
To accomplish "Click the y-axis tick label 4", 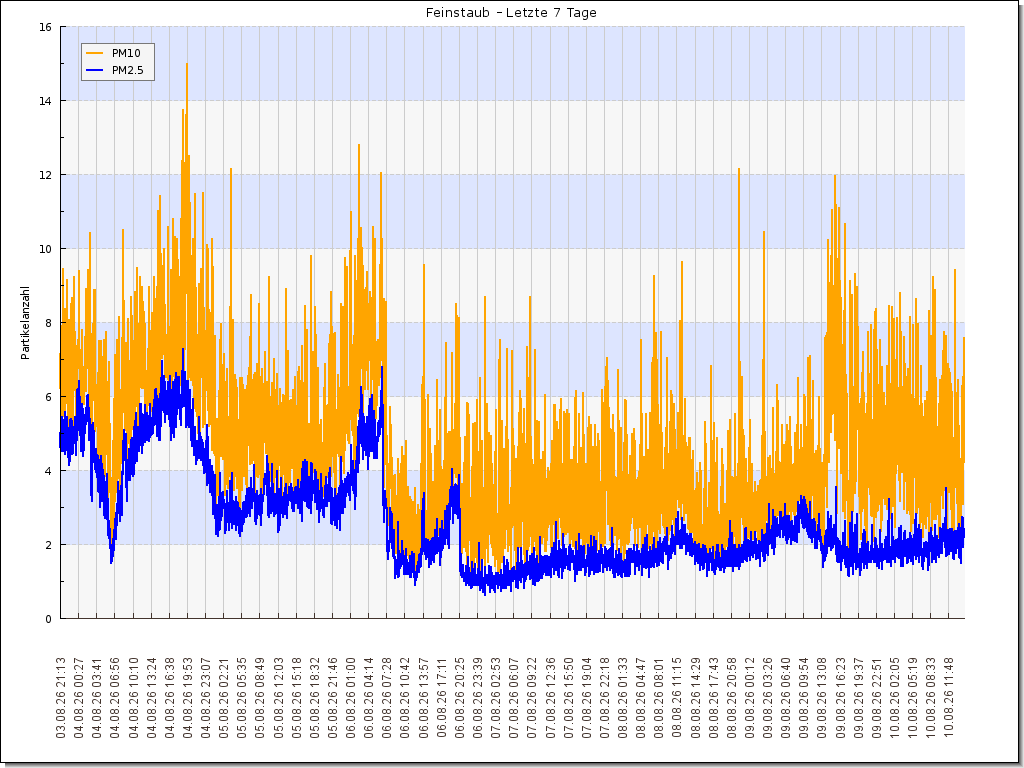I will click(x=50, y=471).
